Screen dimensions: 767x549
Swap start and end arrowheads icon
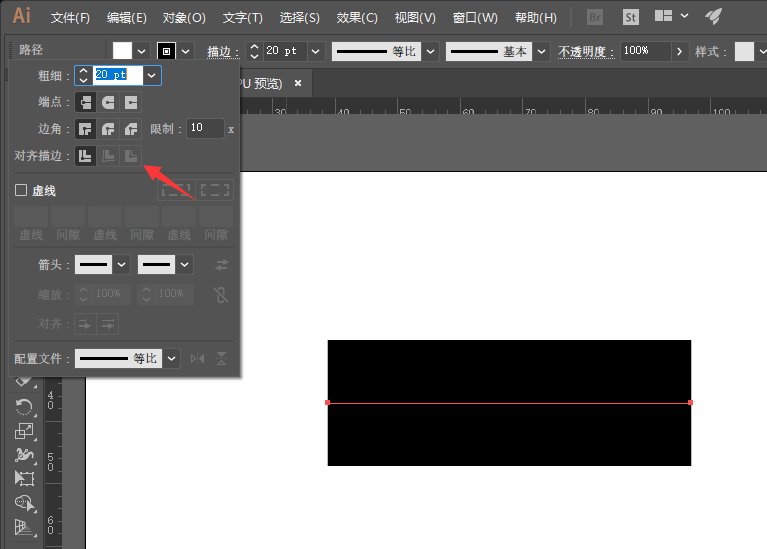pos(222,265)
